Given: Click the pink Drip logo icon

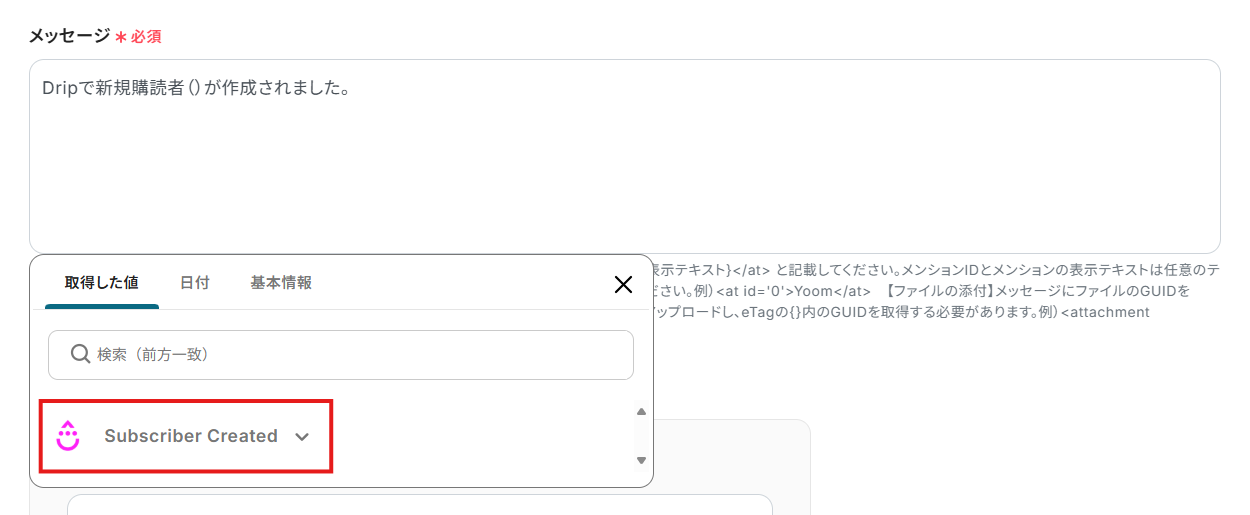Looking at the screenshot, I should click(x=68, y=436).
